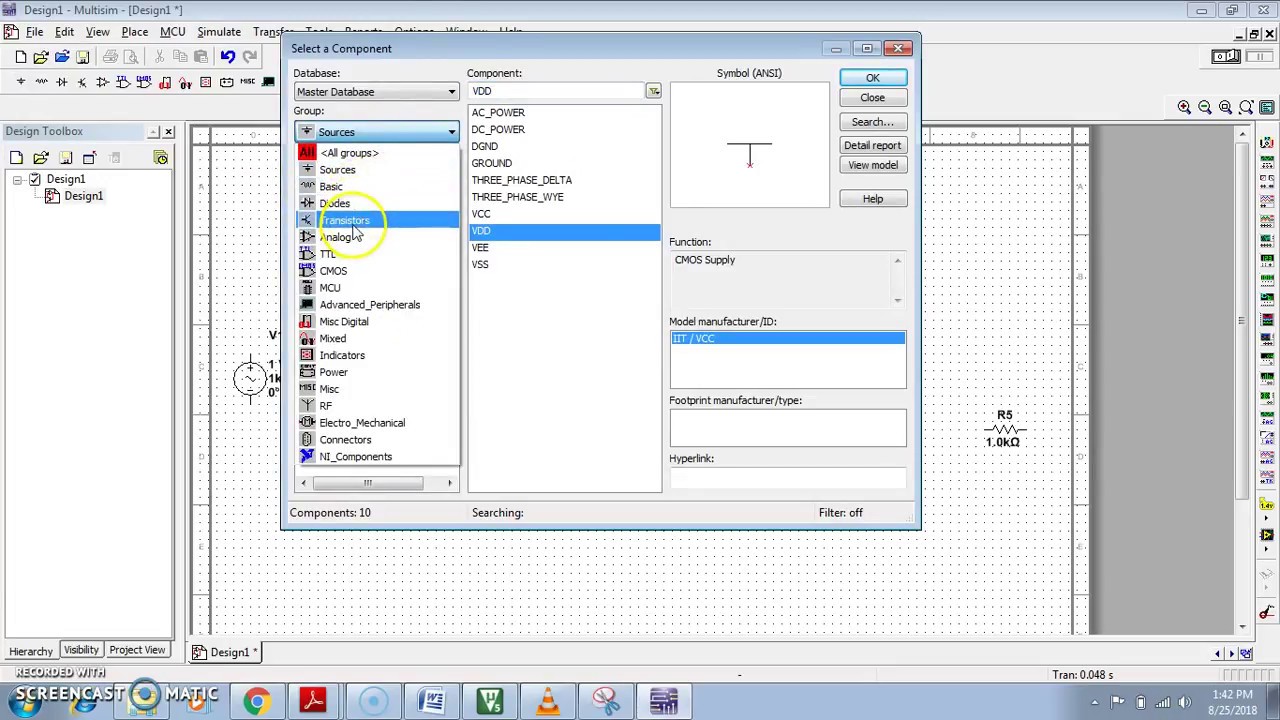Select GROUND in Component list
Image resolution: width=1280 pixels, height=720 pixels.
tap(491, 163)
